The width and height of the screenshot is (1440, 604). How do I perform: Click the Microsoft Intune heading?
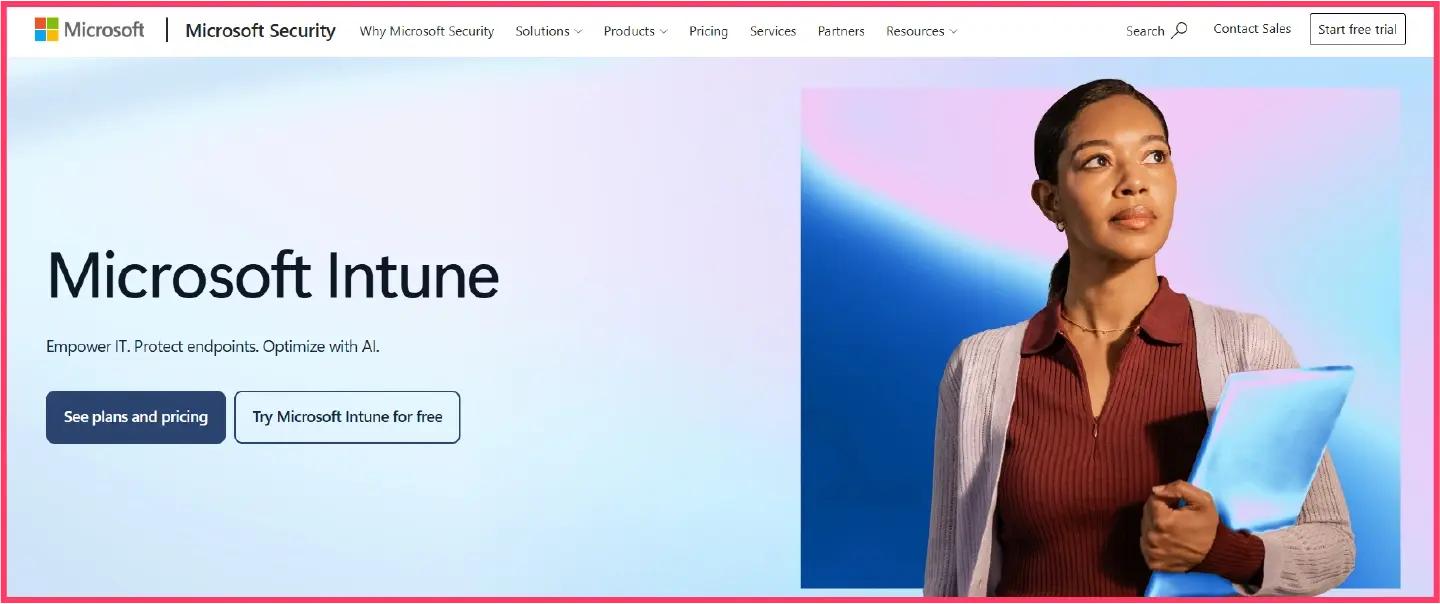(x=273, y=275)
